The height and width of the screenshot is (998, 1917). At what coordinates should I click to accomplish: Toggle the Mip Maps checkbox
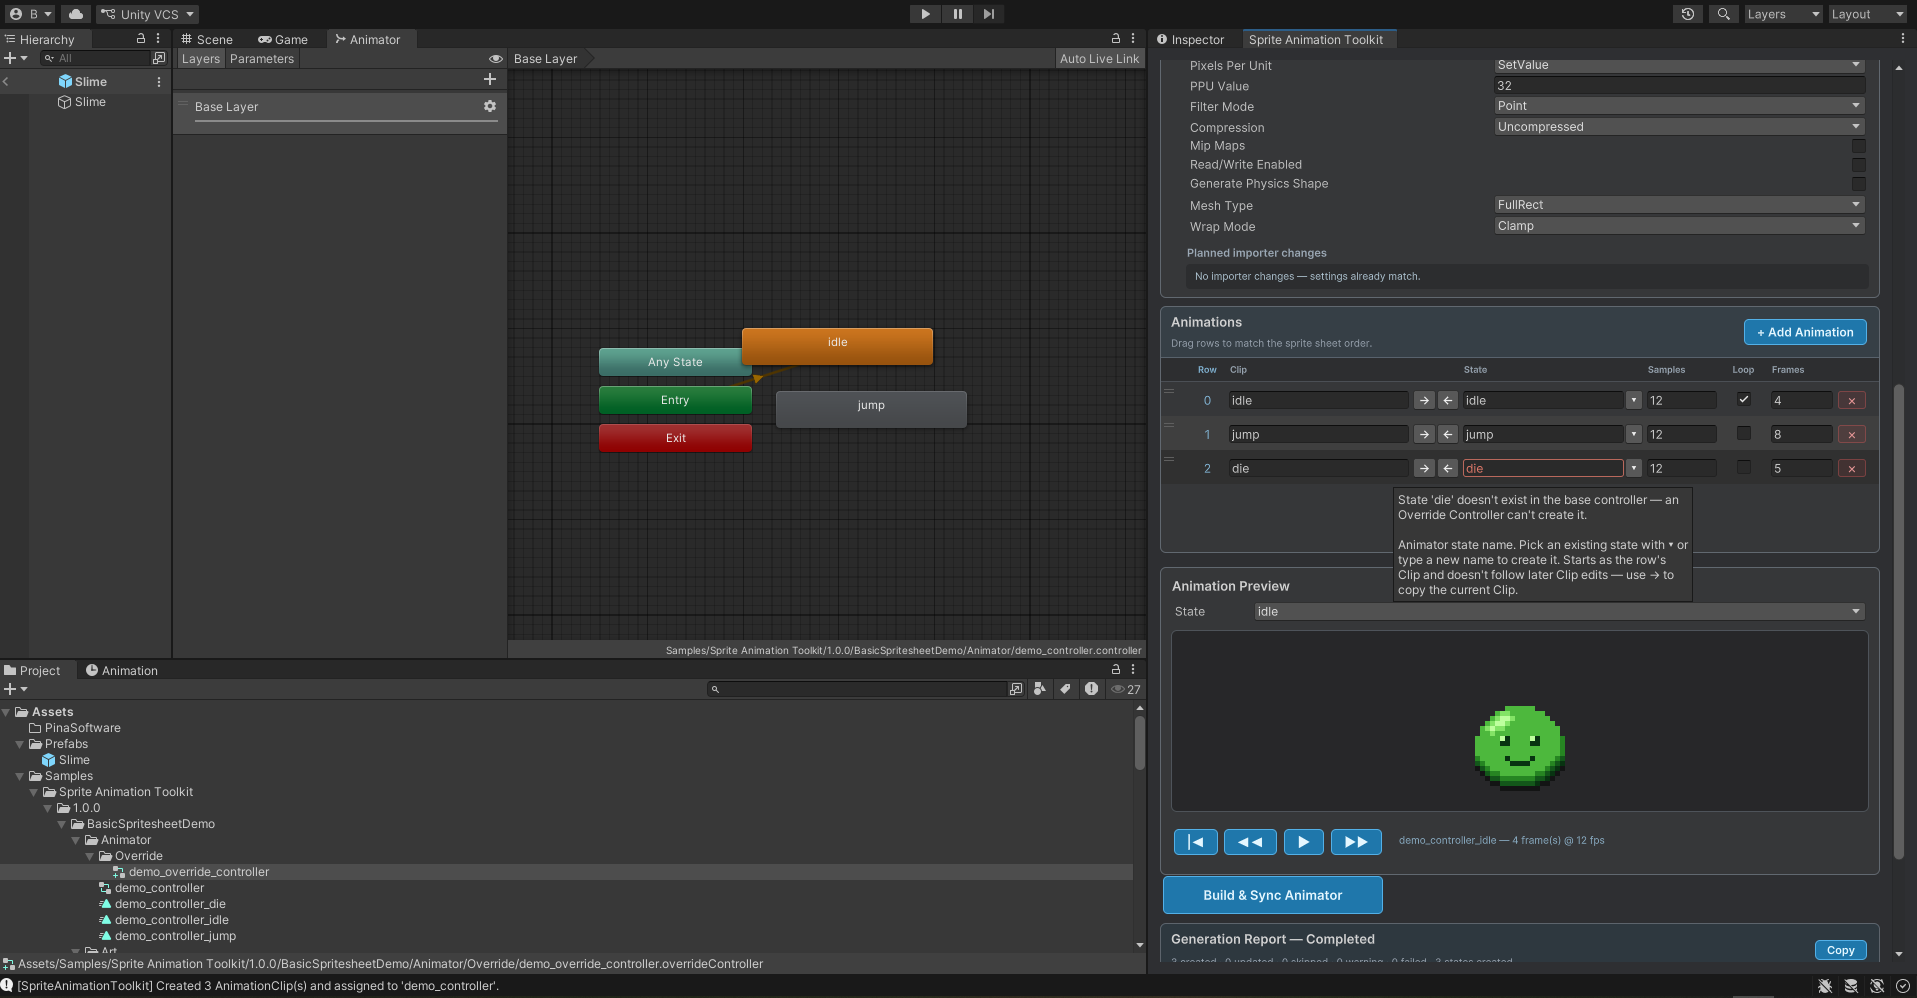coord(1858,146)
